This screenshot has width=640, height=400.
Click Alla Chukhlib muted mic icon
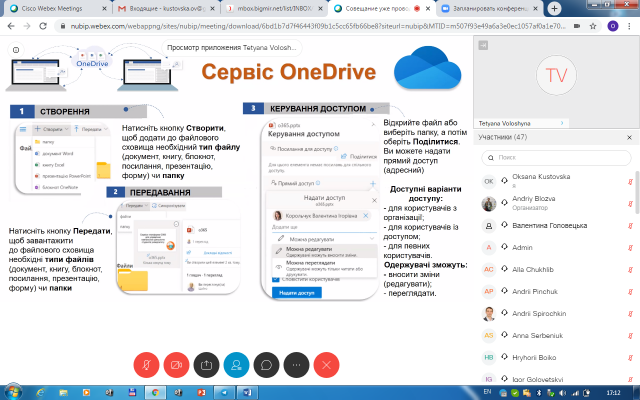pyautogui.click(x=630, y=270)
